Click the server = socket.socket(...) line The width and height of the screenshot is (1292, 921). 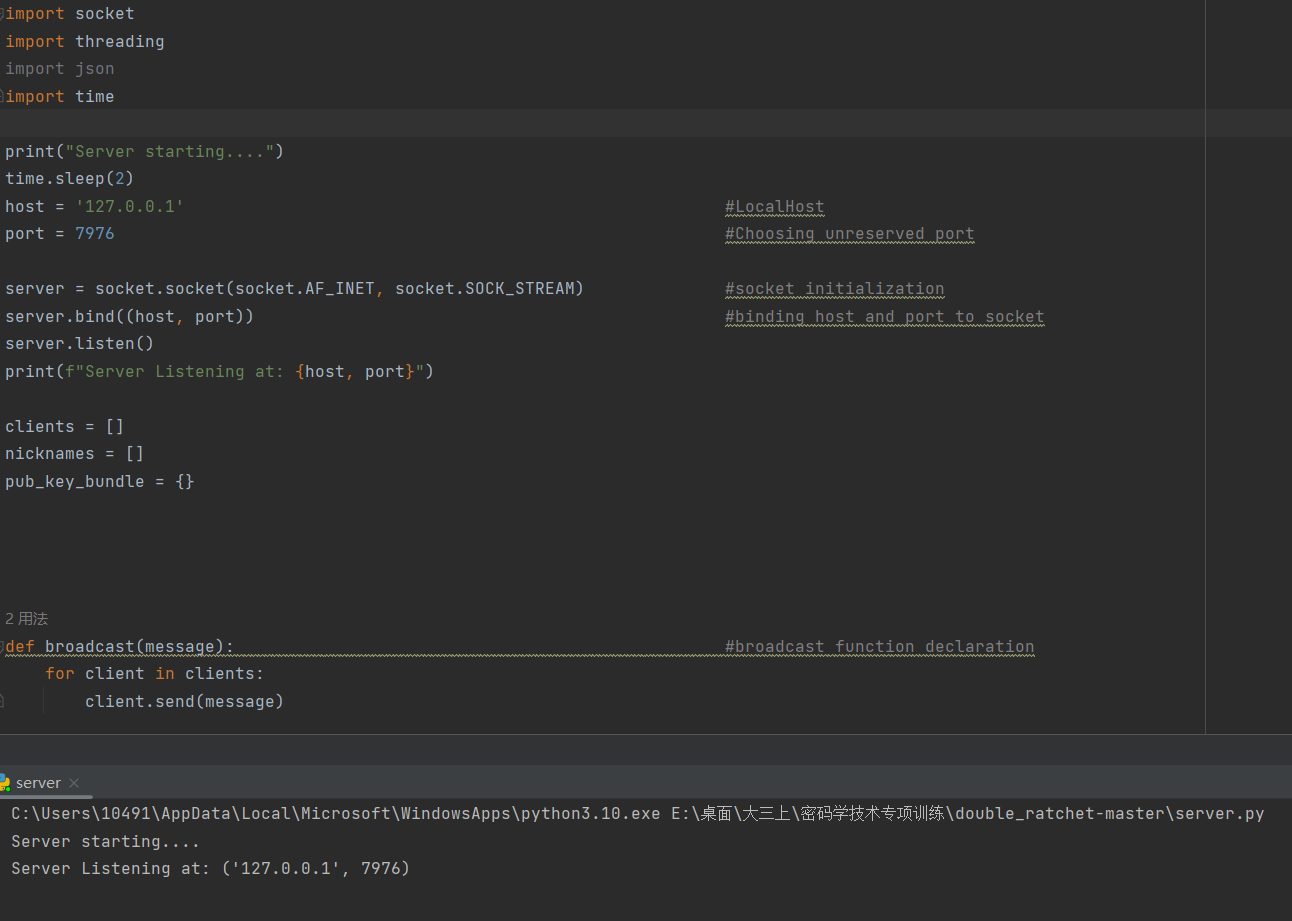(295, 289)
